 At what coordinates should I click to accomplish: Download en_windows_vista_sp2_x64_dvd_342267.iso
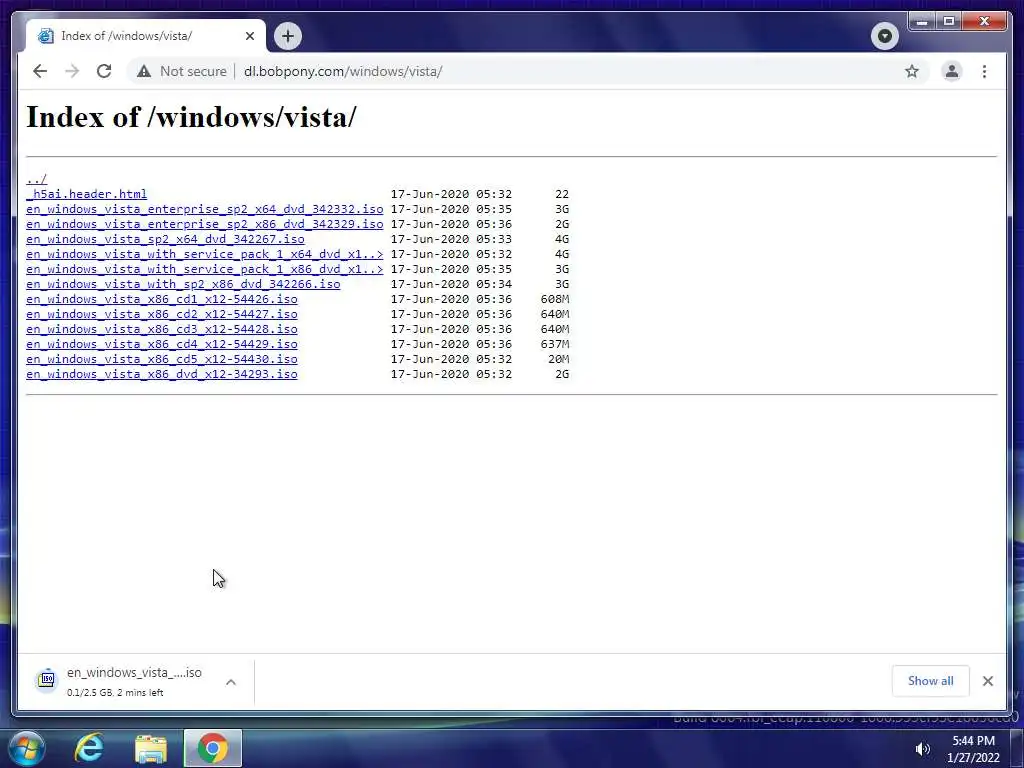[x=165, y=239]
